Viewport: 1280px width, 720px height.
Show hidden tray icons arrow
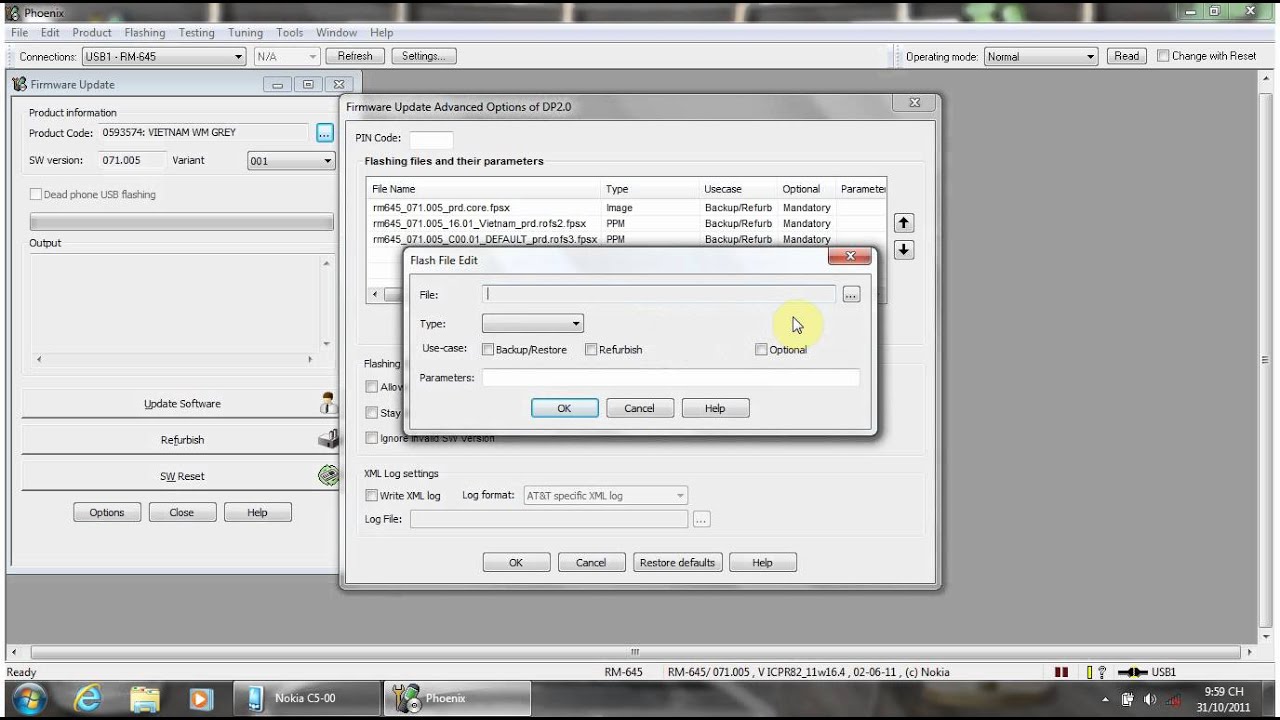(x=1105, y=699)
